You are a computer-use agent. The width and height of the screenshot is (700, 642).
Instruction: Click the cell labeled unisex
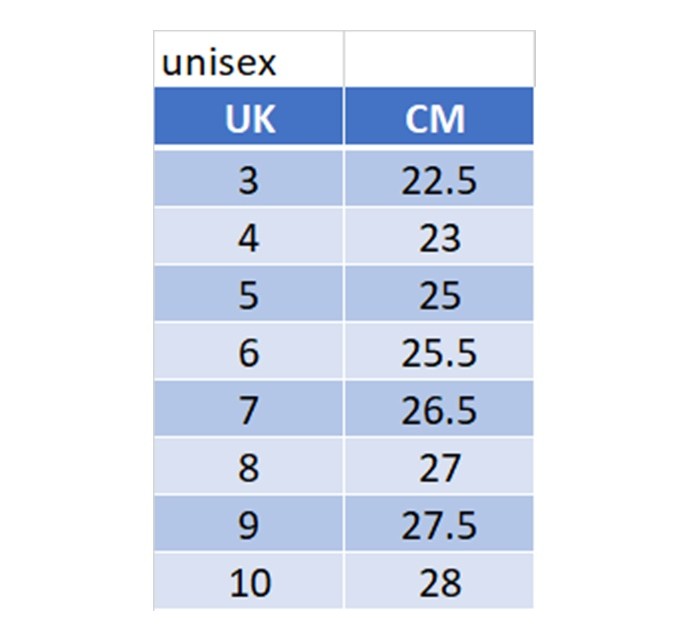coord(248,62)
